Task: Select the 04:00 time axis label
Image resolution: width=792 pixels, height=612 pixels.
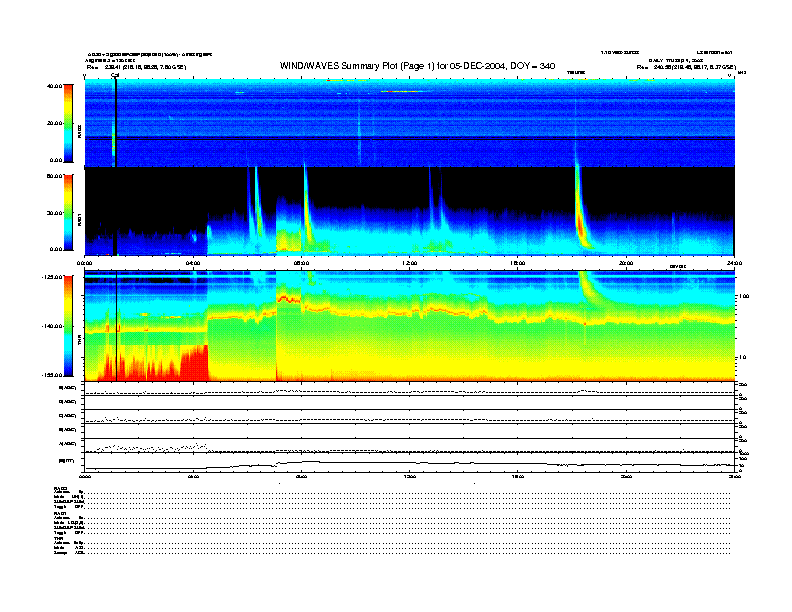Action: tap(197, 263)
